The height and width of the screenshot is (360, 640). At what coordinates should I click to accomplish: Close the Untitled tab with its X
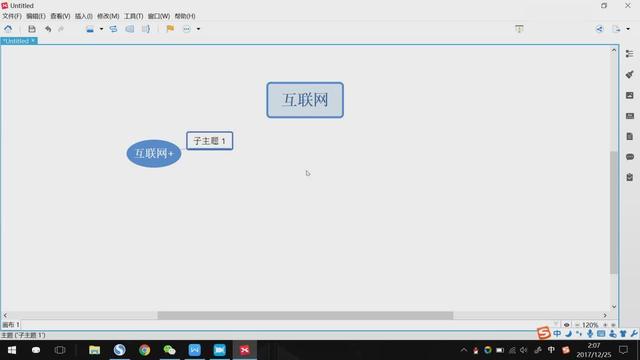pyautogui.click(x=33, y=40)
